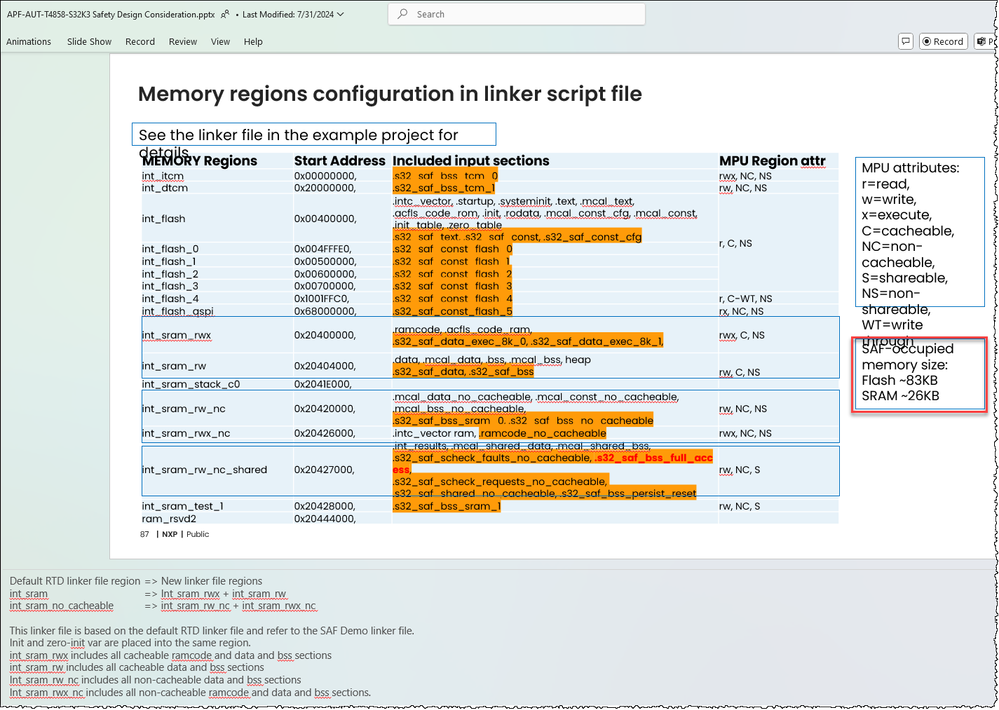999x710 pixels.
Task: Select slide title 'Memory regions configuration in linker script file'
Action: [390, 94]
